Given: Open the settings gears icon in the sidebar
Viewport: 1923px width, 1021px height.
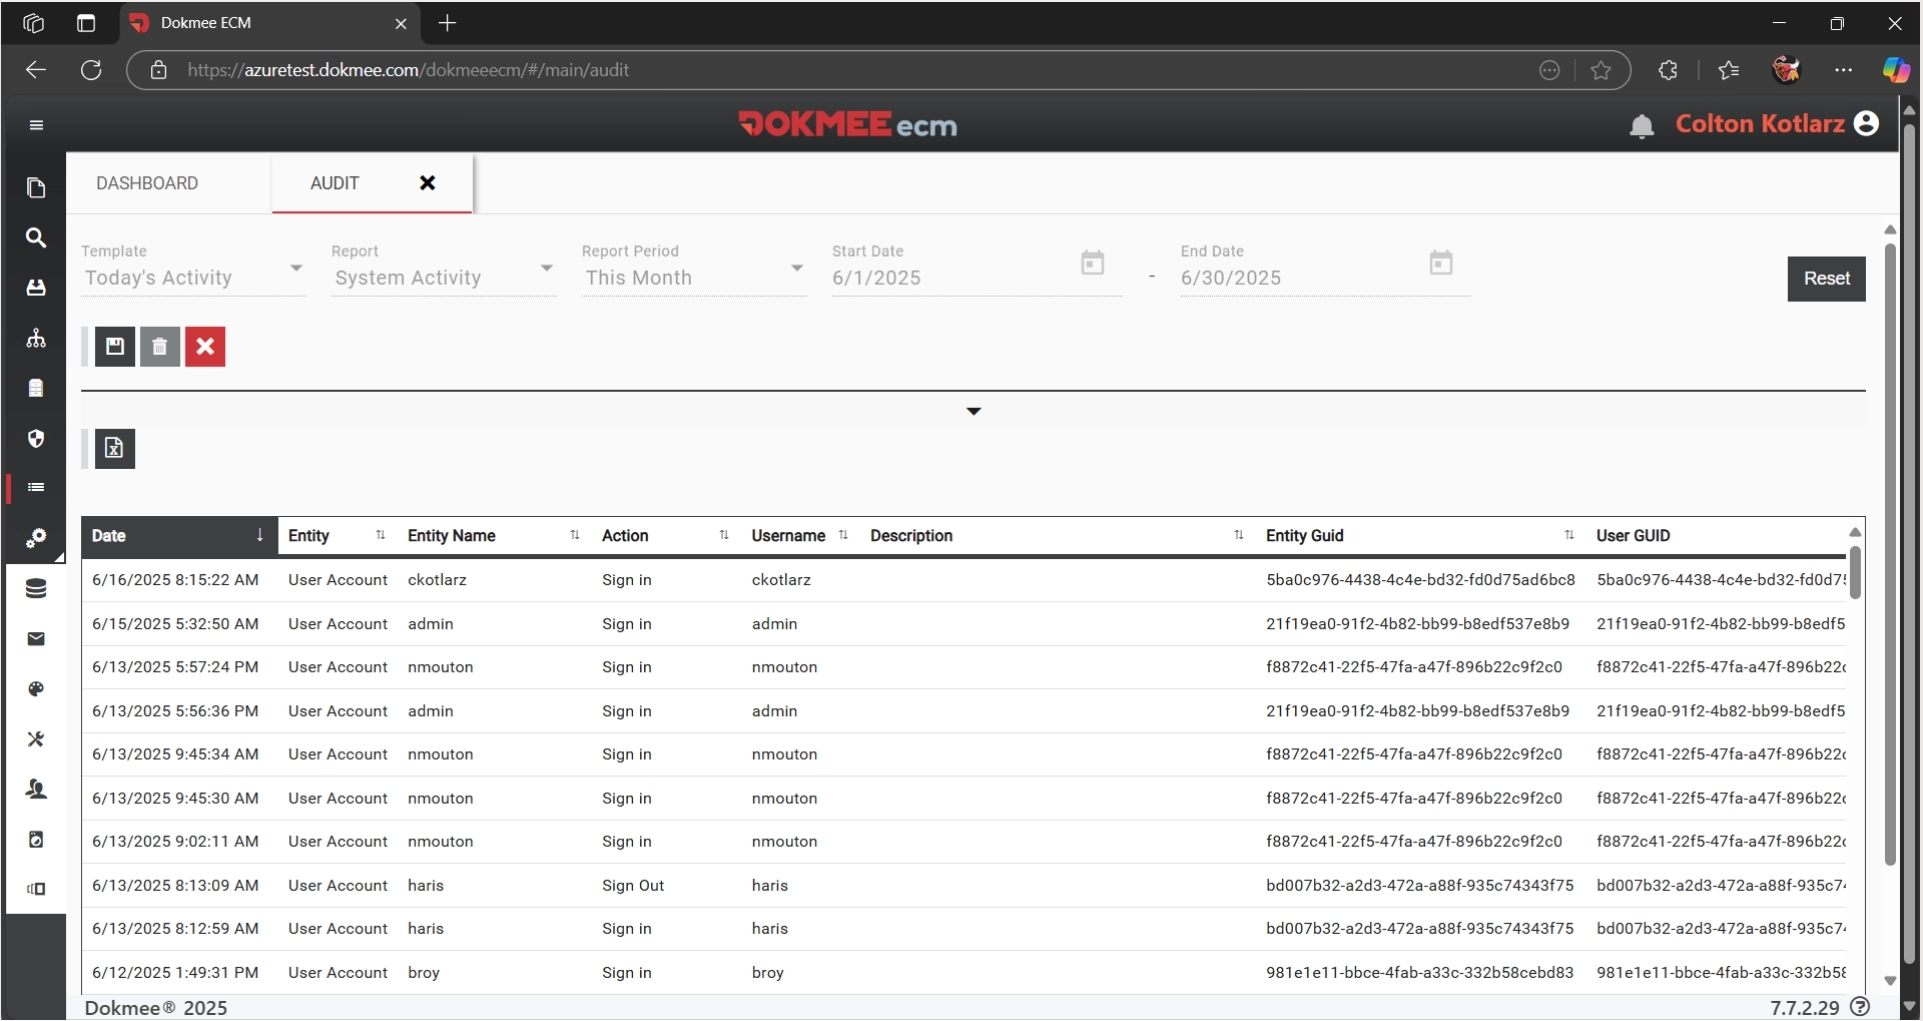Looking at the screenshot, I should pyautogui.click(x=36, y=538).
